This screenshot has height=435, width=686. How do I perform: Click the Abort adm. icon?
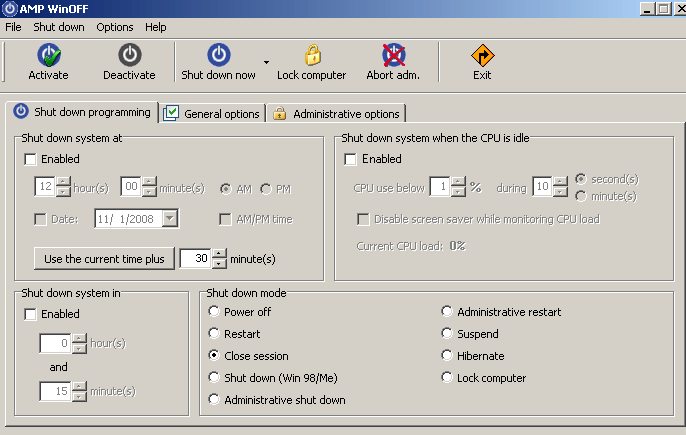pos(394,55)
